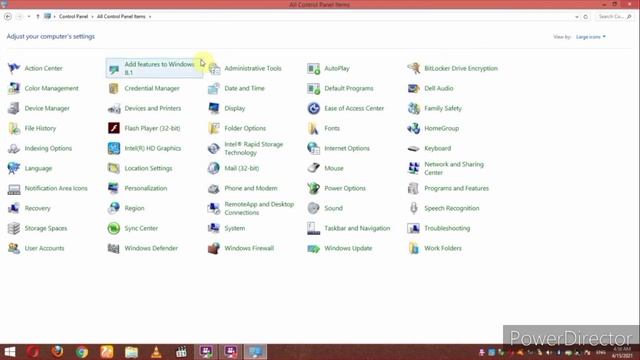The width and height of the screenshot is (640, 360).
Task: Click the Control Panel breadcrumb
Action: [x=73, y=17]
